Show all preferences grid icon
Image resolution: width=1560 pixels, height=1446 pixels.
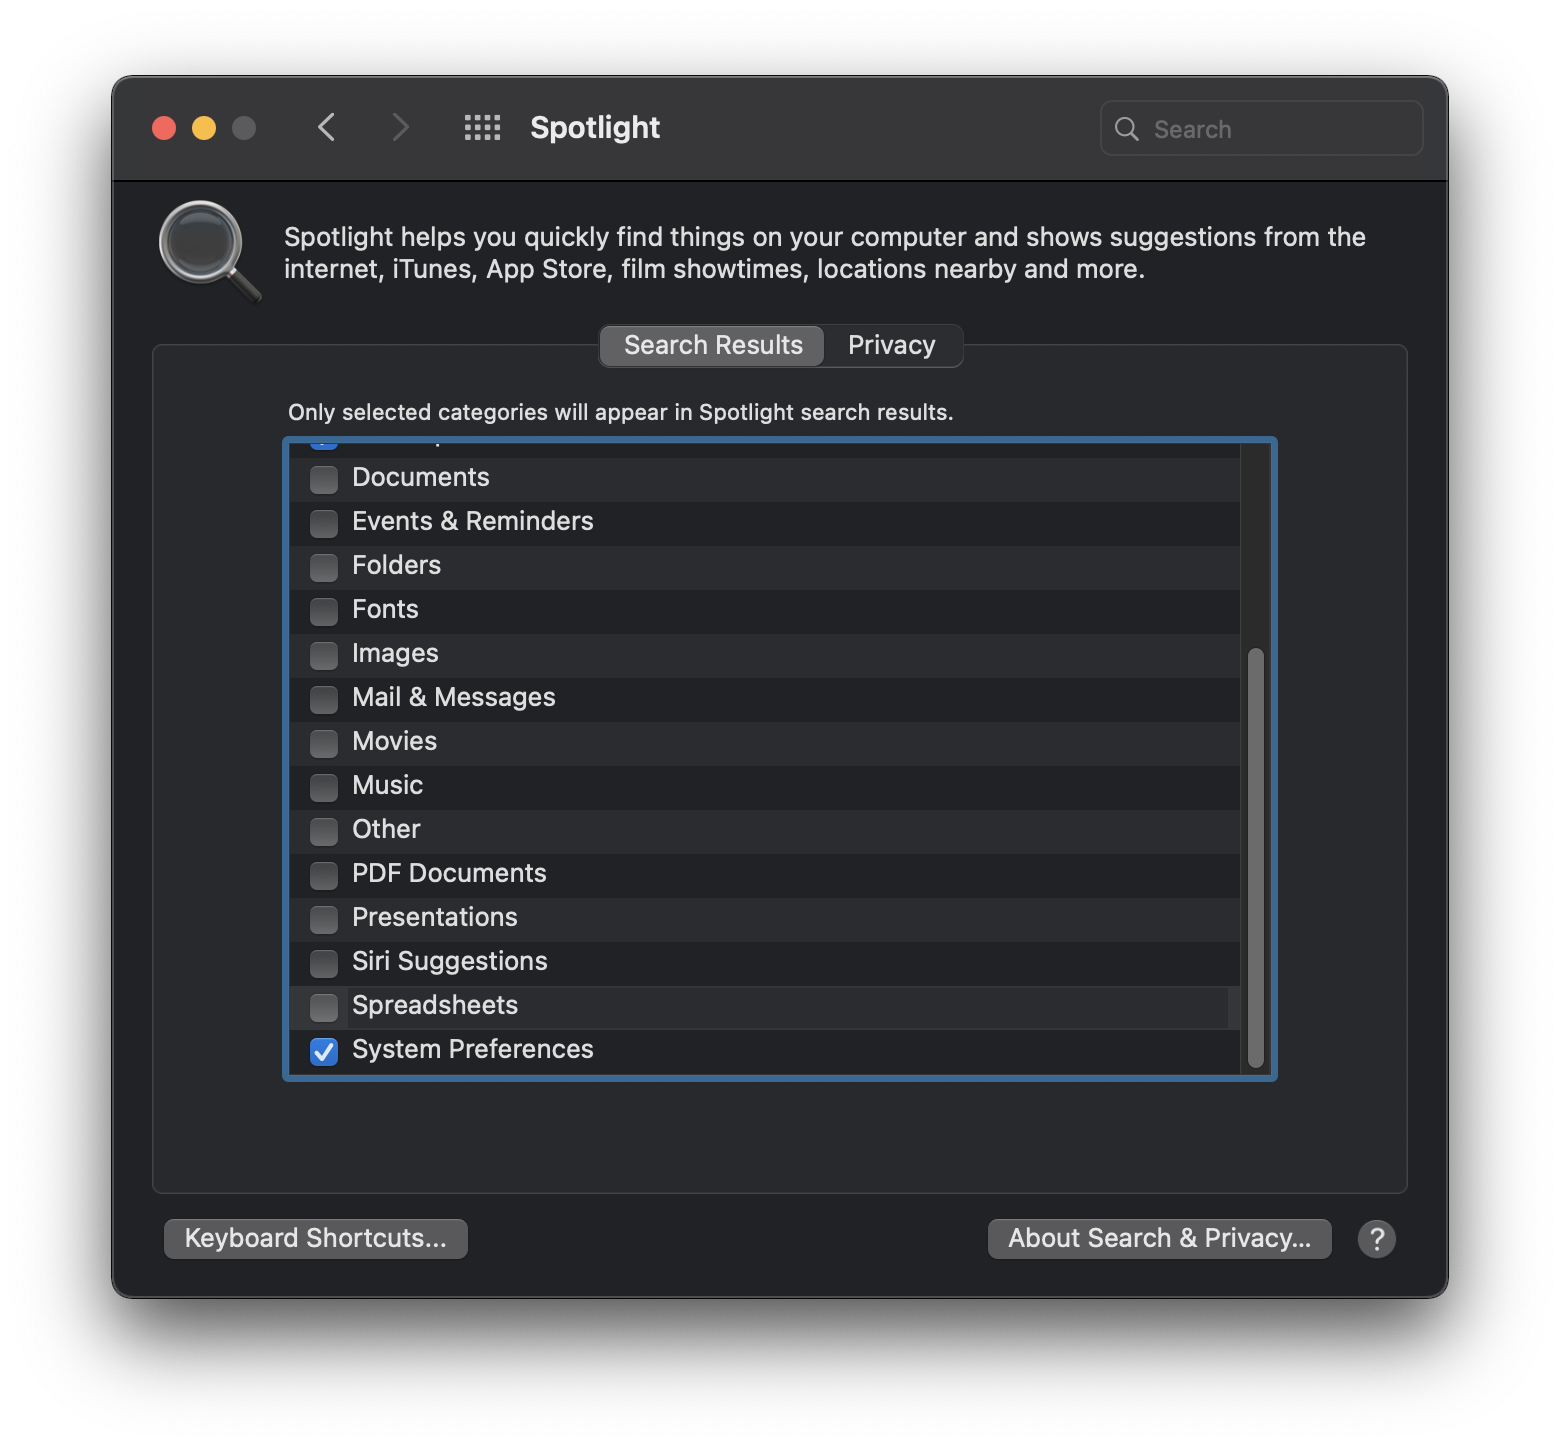482,128
